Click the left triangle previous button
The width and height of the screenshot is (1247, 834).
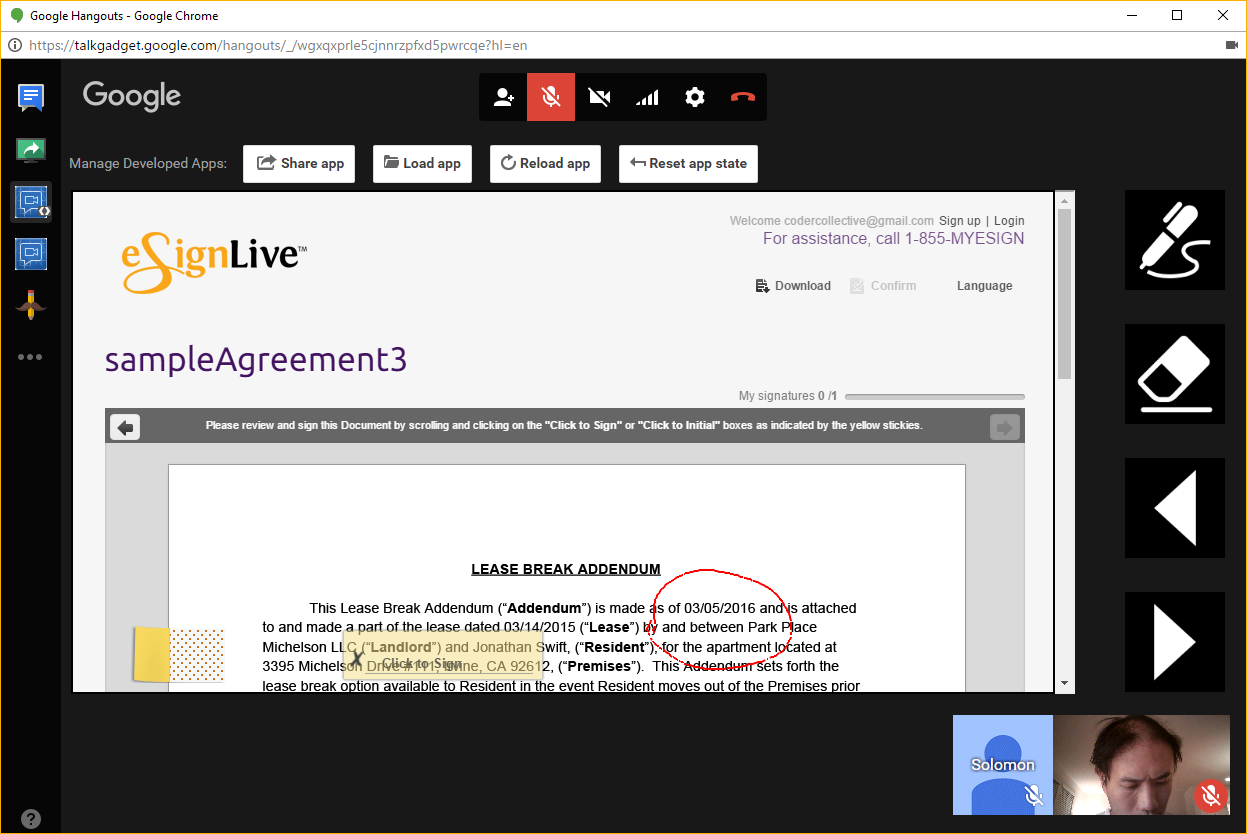(x=1175, y=508)
